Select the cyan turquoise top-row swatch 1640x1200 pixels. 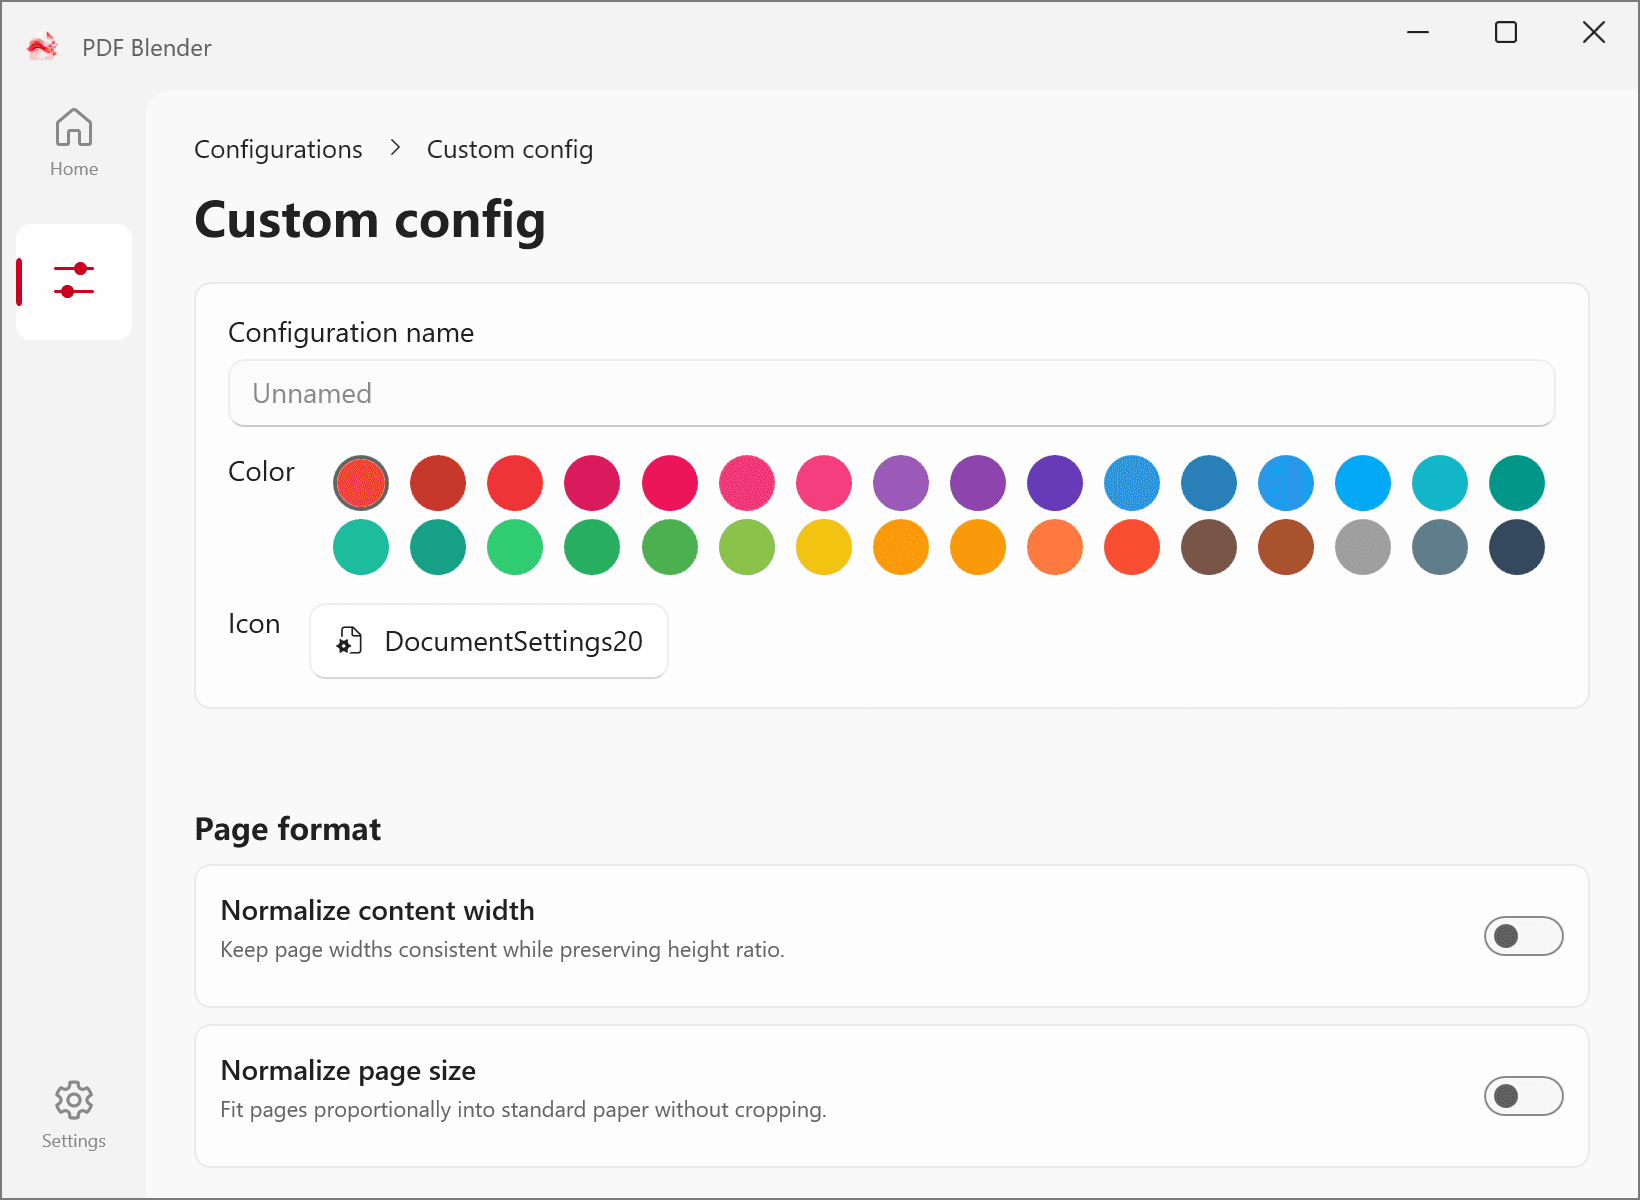tap(1440, 483)
